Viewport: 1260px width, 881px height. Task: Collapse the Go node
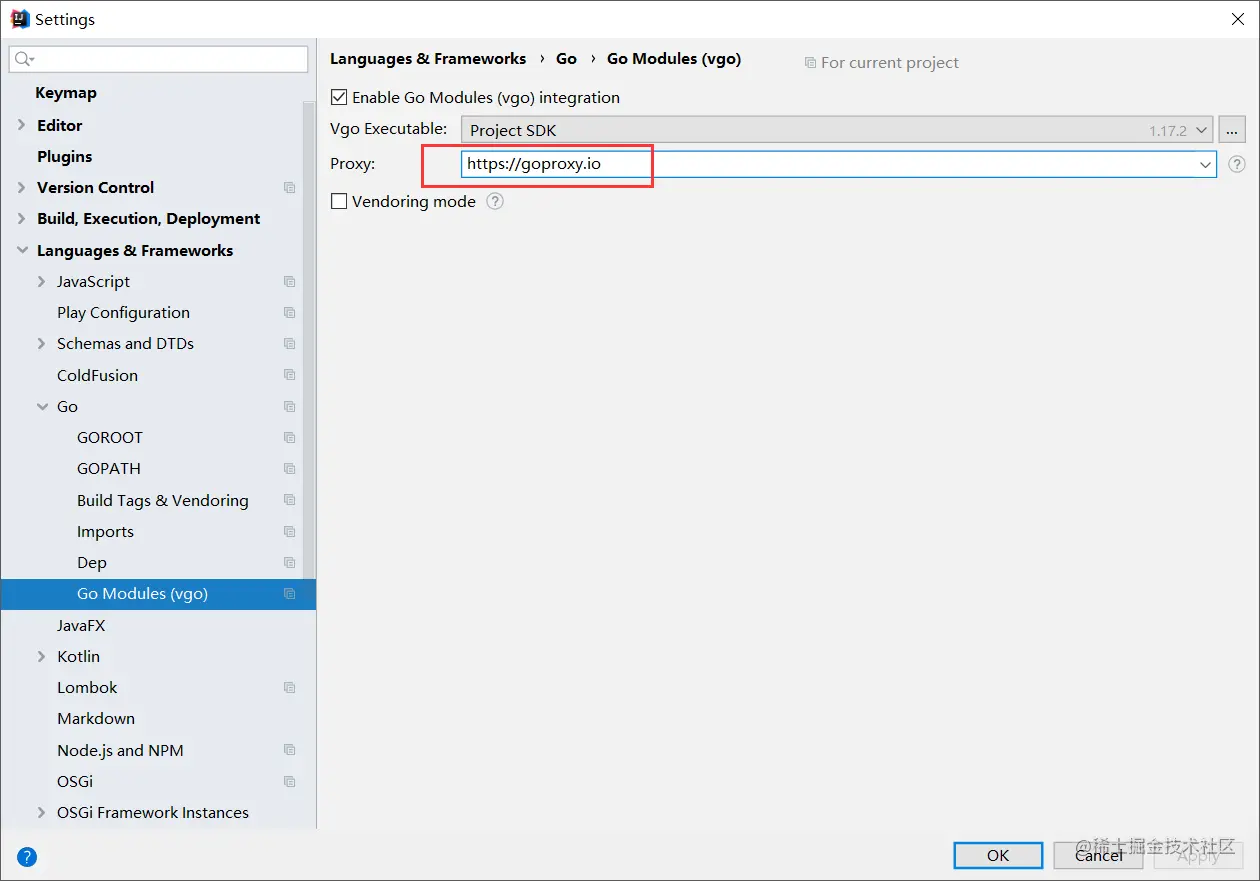pos(42,407)
